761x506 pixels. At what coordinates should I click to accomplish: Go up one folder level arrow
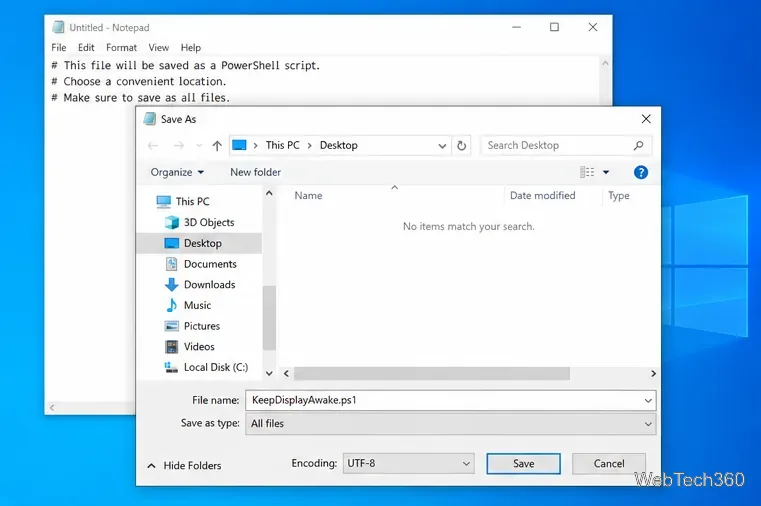pos(217,146)
